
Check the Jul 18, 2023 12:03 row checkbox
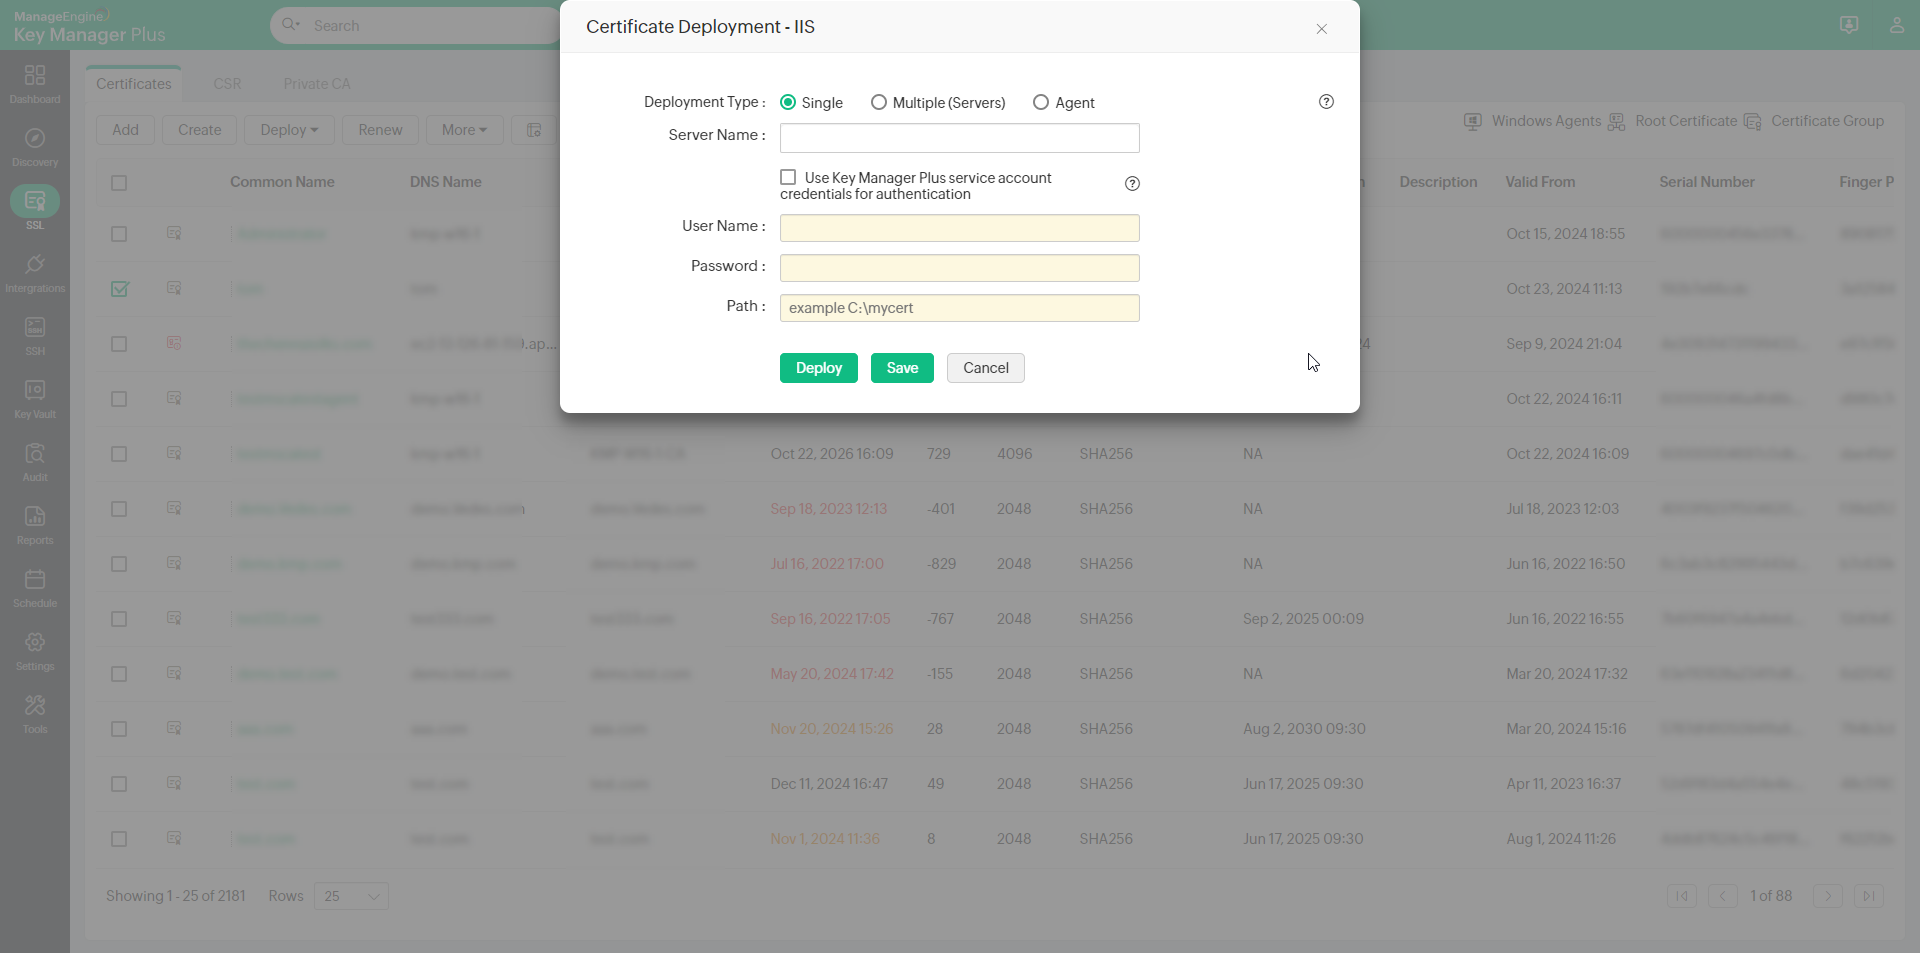click(x=119, y=509)
